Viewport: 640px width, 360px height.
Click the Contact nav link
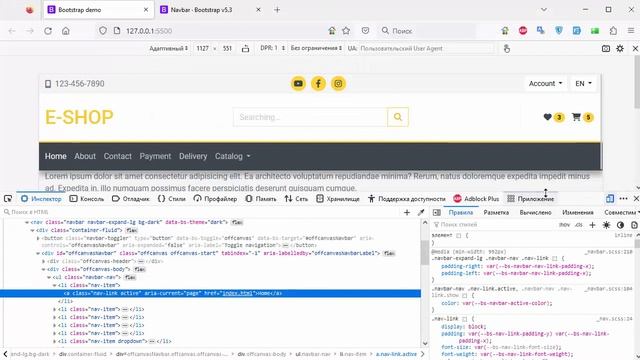(118, 156)
